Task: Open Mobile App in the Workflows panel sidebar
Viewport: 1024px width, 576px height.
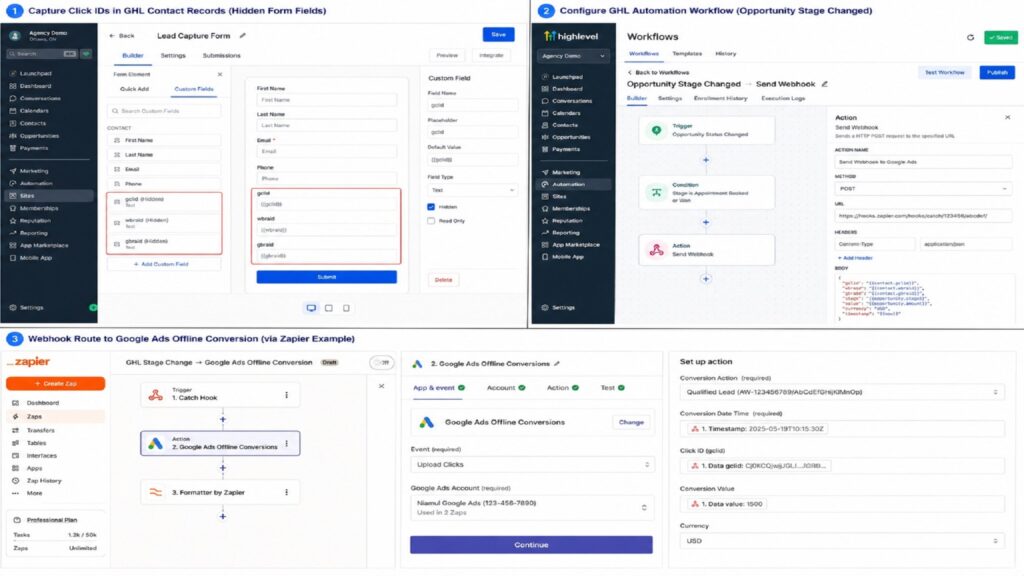Action: 568,257
